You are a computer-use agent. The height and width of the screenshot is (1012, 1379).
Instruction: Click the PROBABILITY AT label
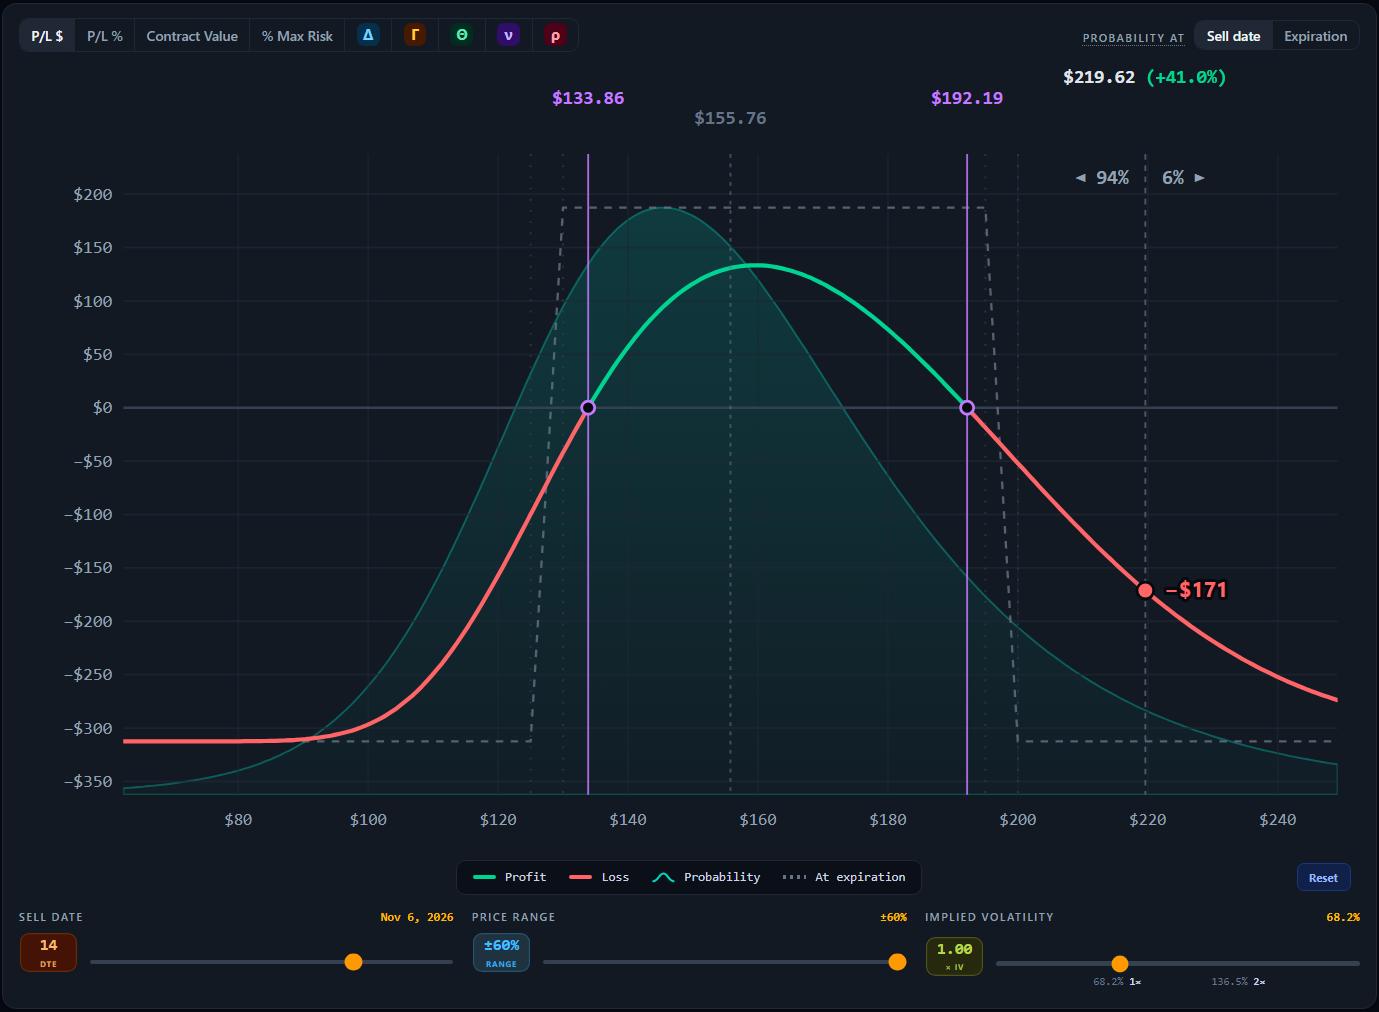coord(1133,38)
